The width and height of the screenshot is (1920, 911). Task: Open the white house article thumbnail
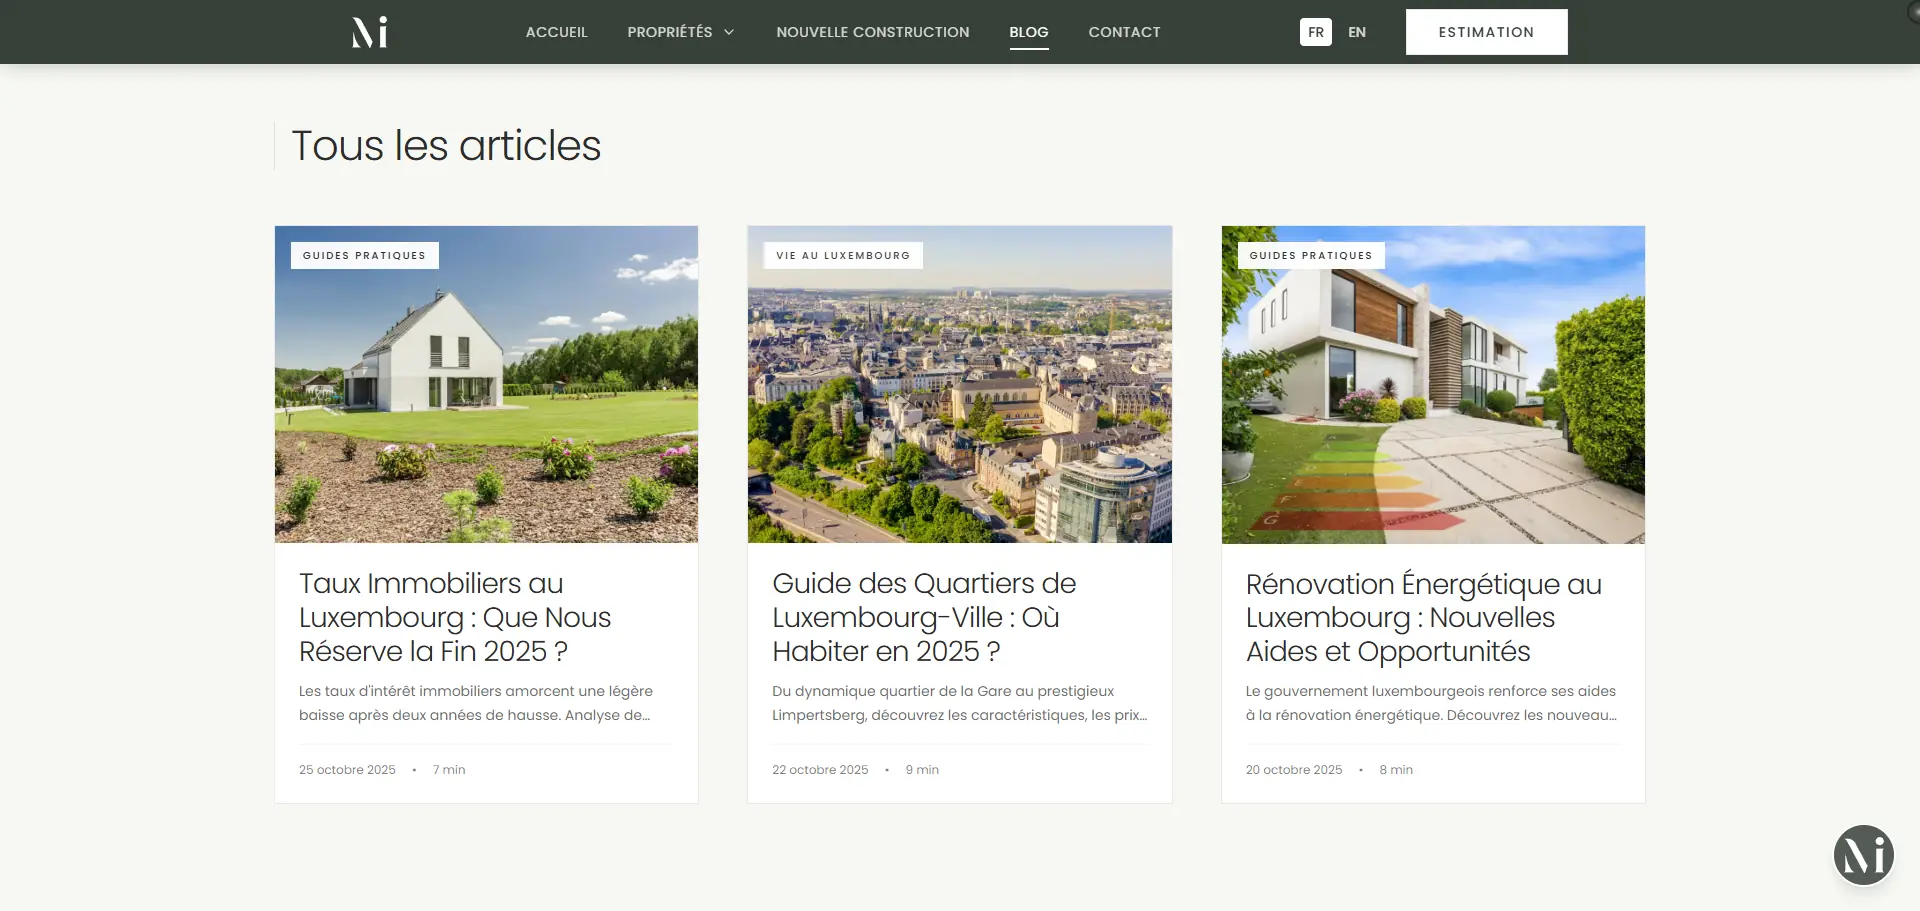click(486, 400)
